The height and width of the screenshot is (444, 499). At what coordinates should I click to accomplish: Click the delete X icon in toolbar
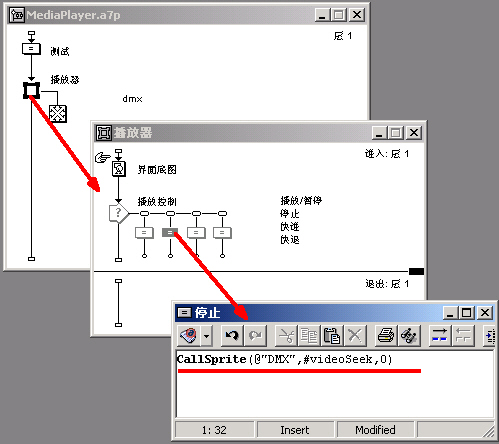(x=355, y=335)
